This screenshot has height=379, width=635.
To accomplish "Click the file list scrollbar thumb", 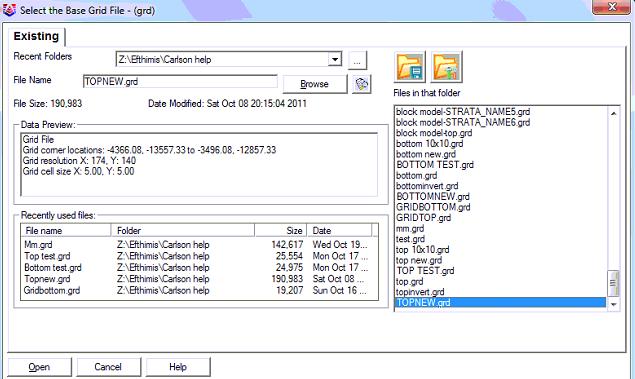I will [613, 283].
